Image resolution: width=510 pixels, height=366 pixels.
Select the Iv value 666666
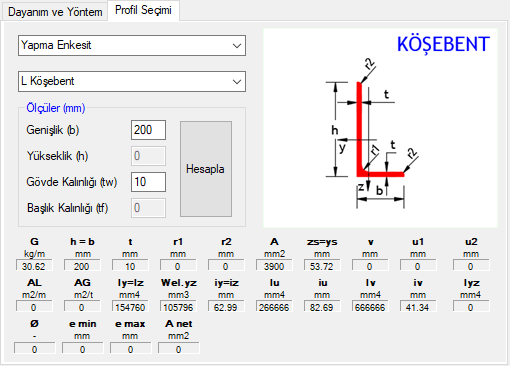[370, 307]
